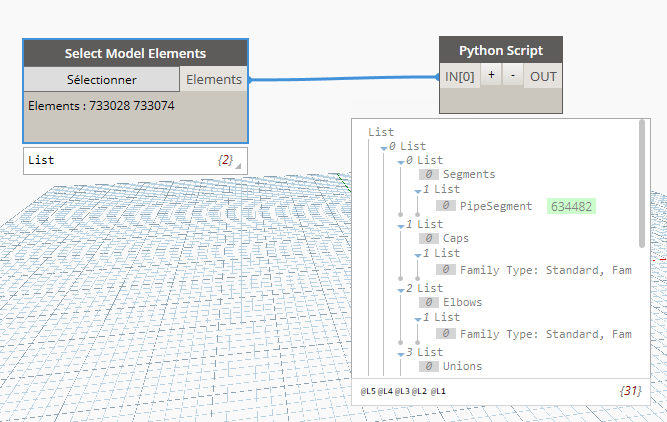The image size is (667, 422).
Task: Collapse the 1 List containing PipeSegment
Action: click(x=418, y=191)
